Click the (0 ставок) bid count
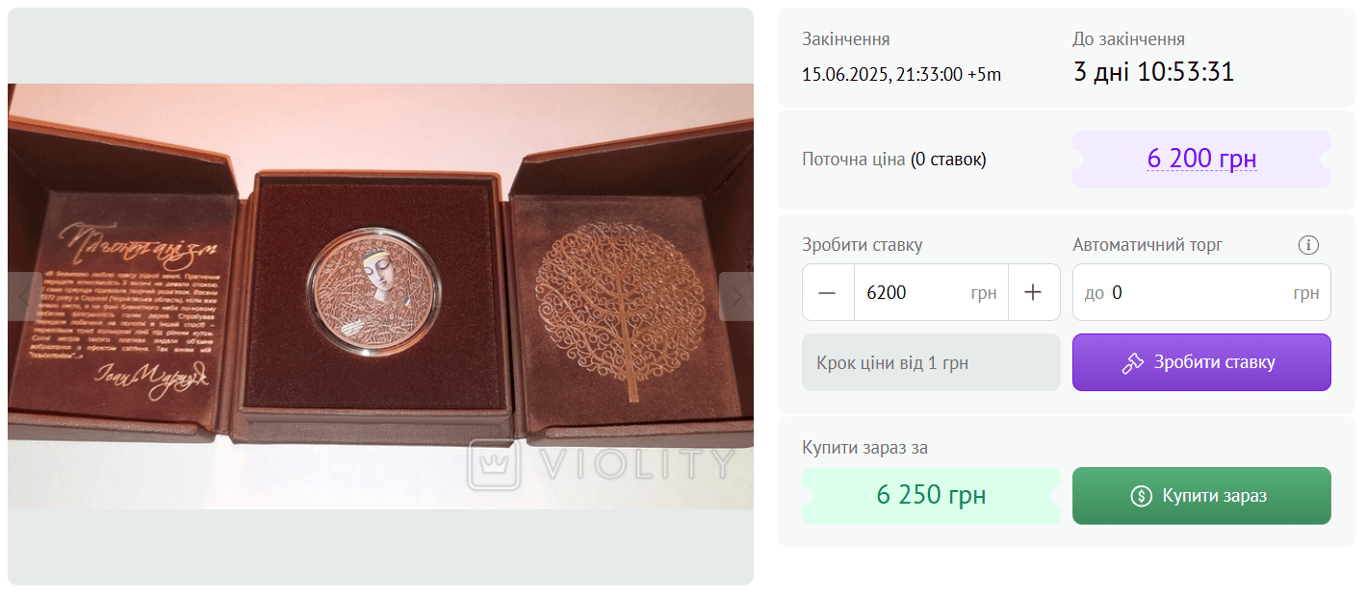 [948, 160]
